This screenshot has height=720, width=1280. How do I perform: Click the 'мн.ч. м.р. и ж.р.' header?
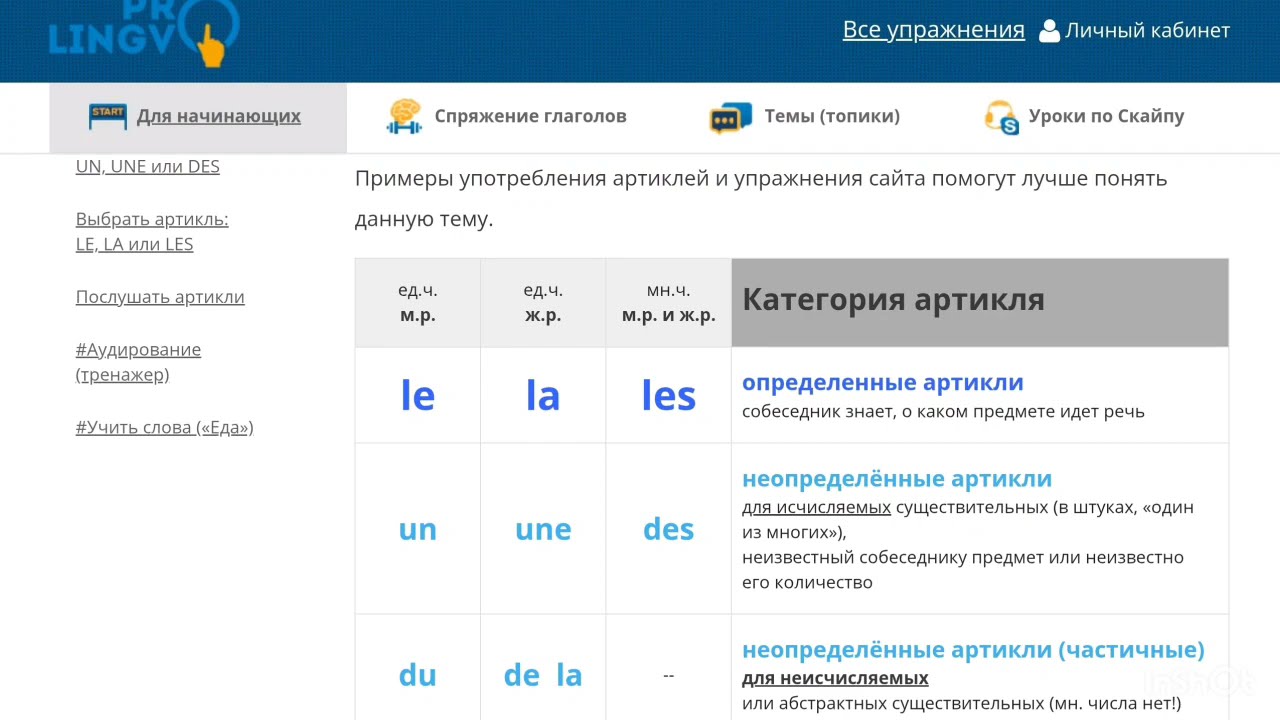(668, 303)
